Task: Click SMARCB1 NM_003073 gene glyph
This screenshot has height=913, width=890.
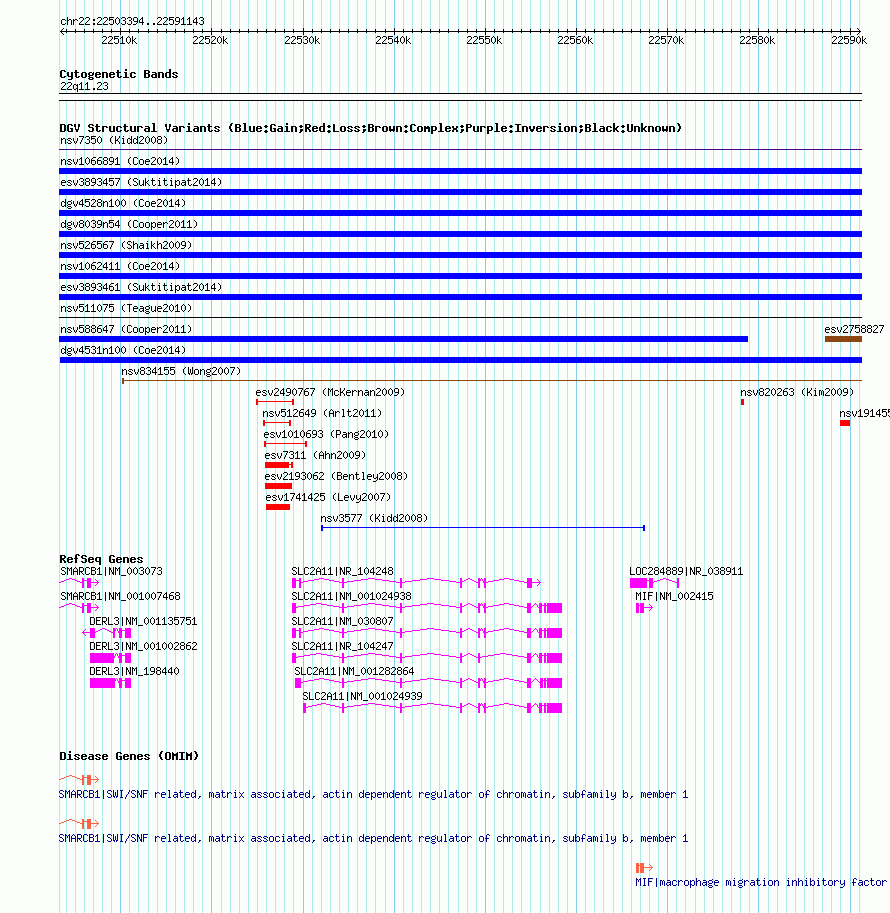Action: 79,582
